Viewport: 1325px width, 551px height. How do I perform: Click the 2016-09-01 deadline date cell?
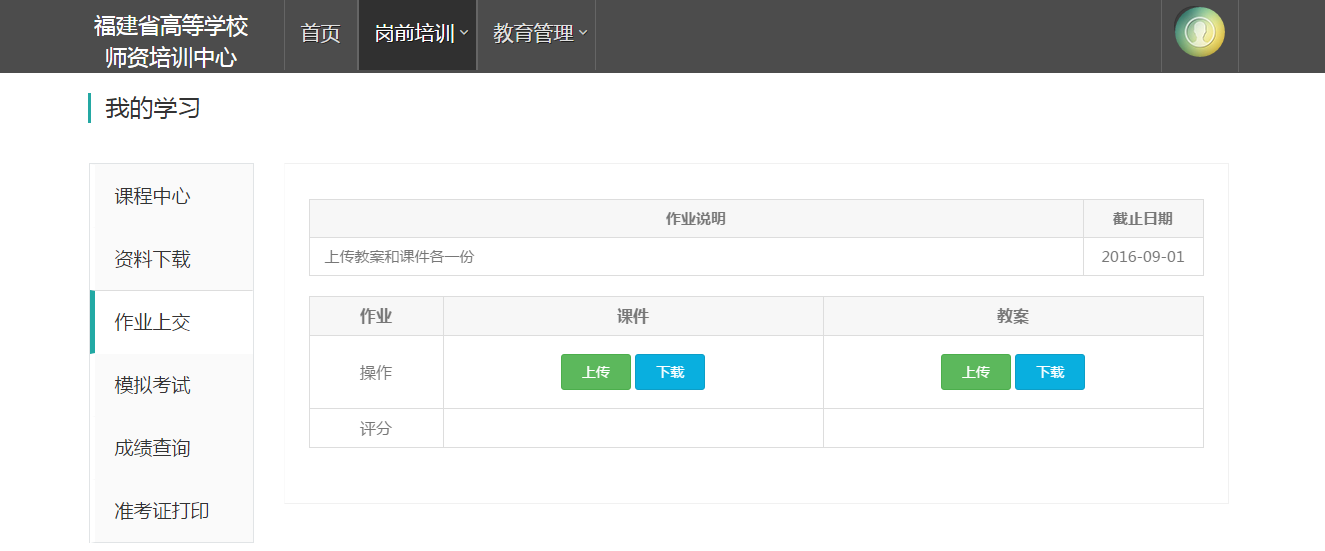point(1142,257)
